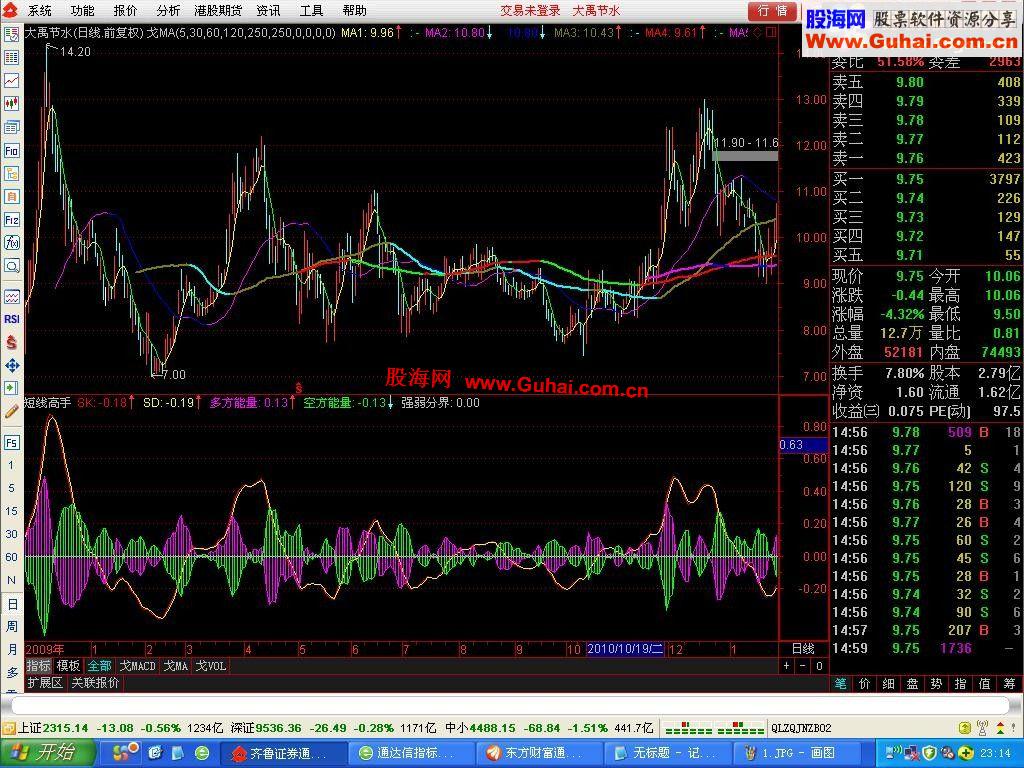Image resolution: width=1024 pixels, height=768 pixels.
Task: Open the 关联报价 tab
Action: 95,683
